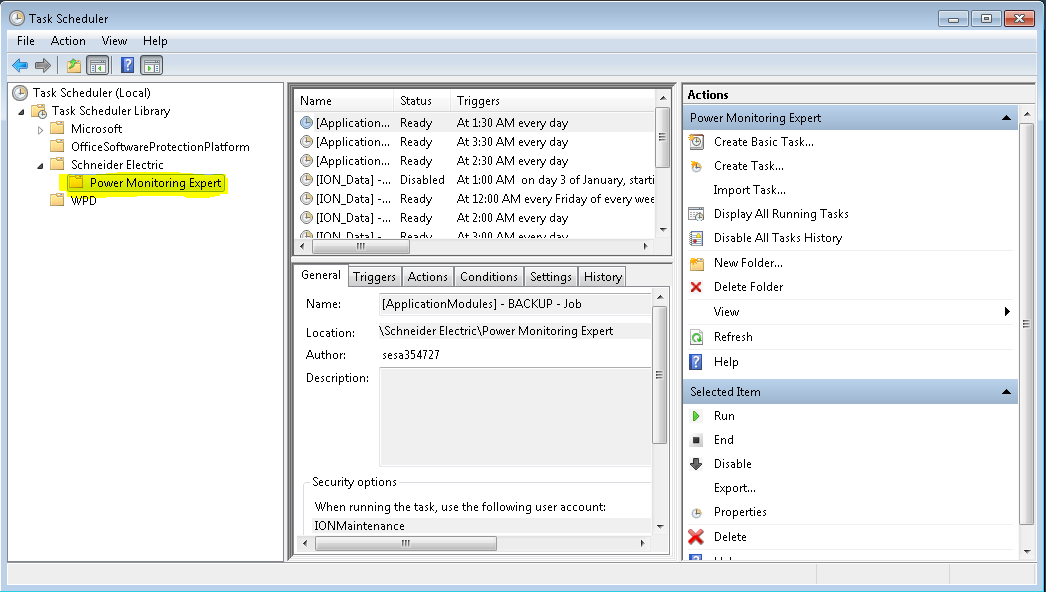The width and height of the screenshot is (1046, 592).
Task: Click clock icon of the disabled ION_Data task
Action: pos(306,180)
